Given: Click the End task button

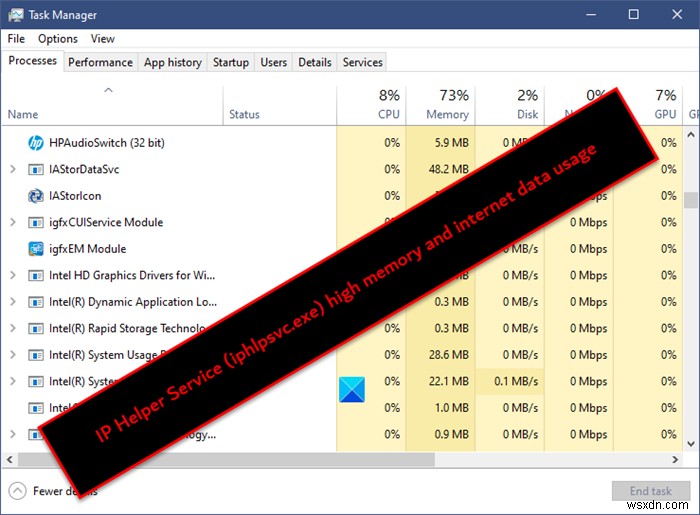Looking at the screenshot, I should coord(650,491).
